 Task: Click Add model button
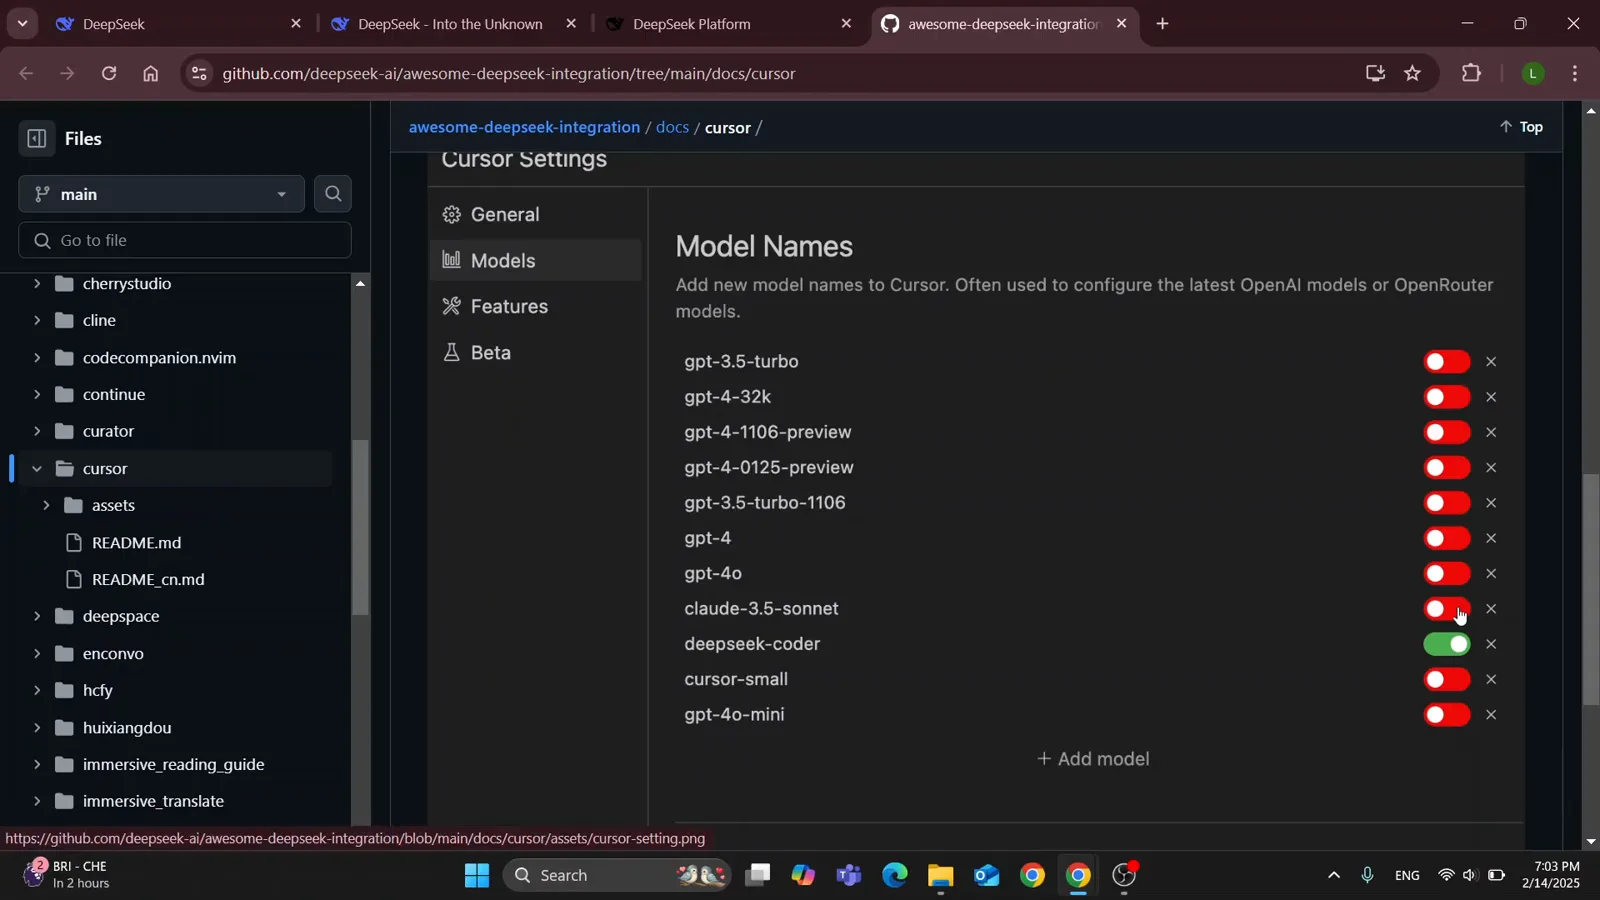tap(1093, 759)
